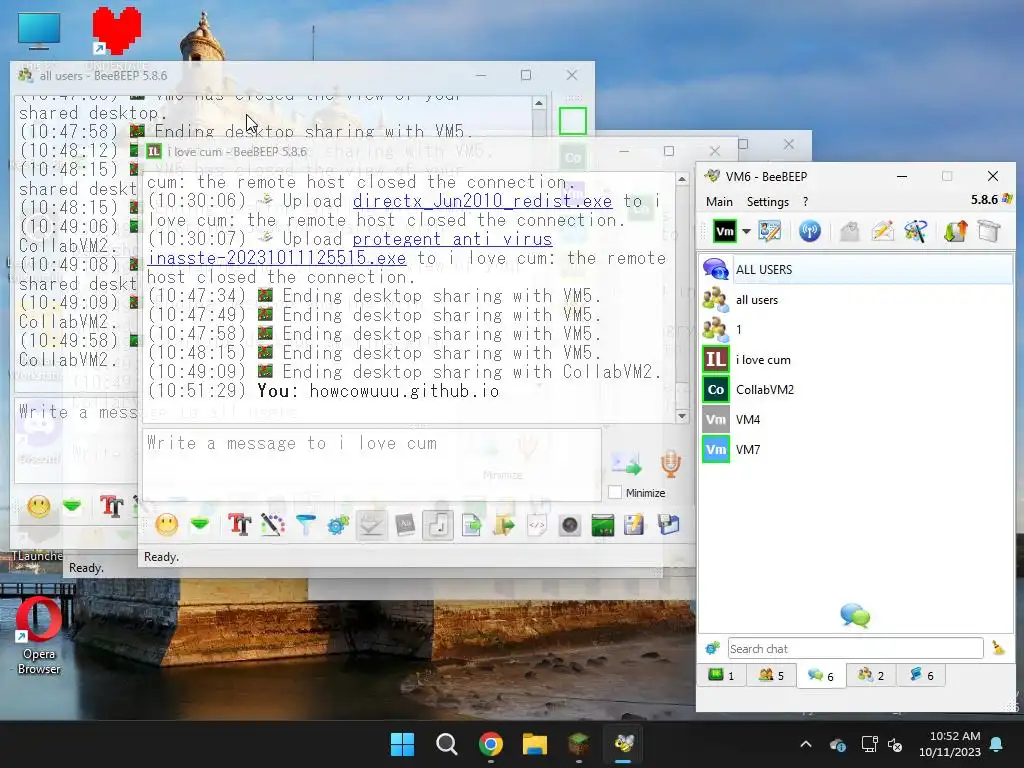Image resolution: width=1024 pixels, height=768 pixels.
Task: Select VM4 in chat list
Action: tap(856, 419)
